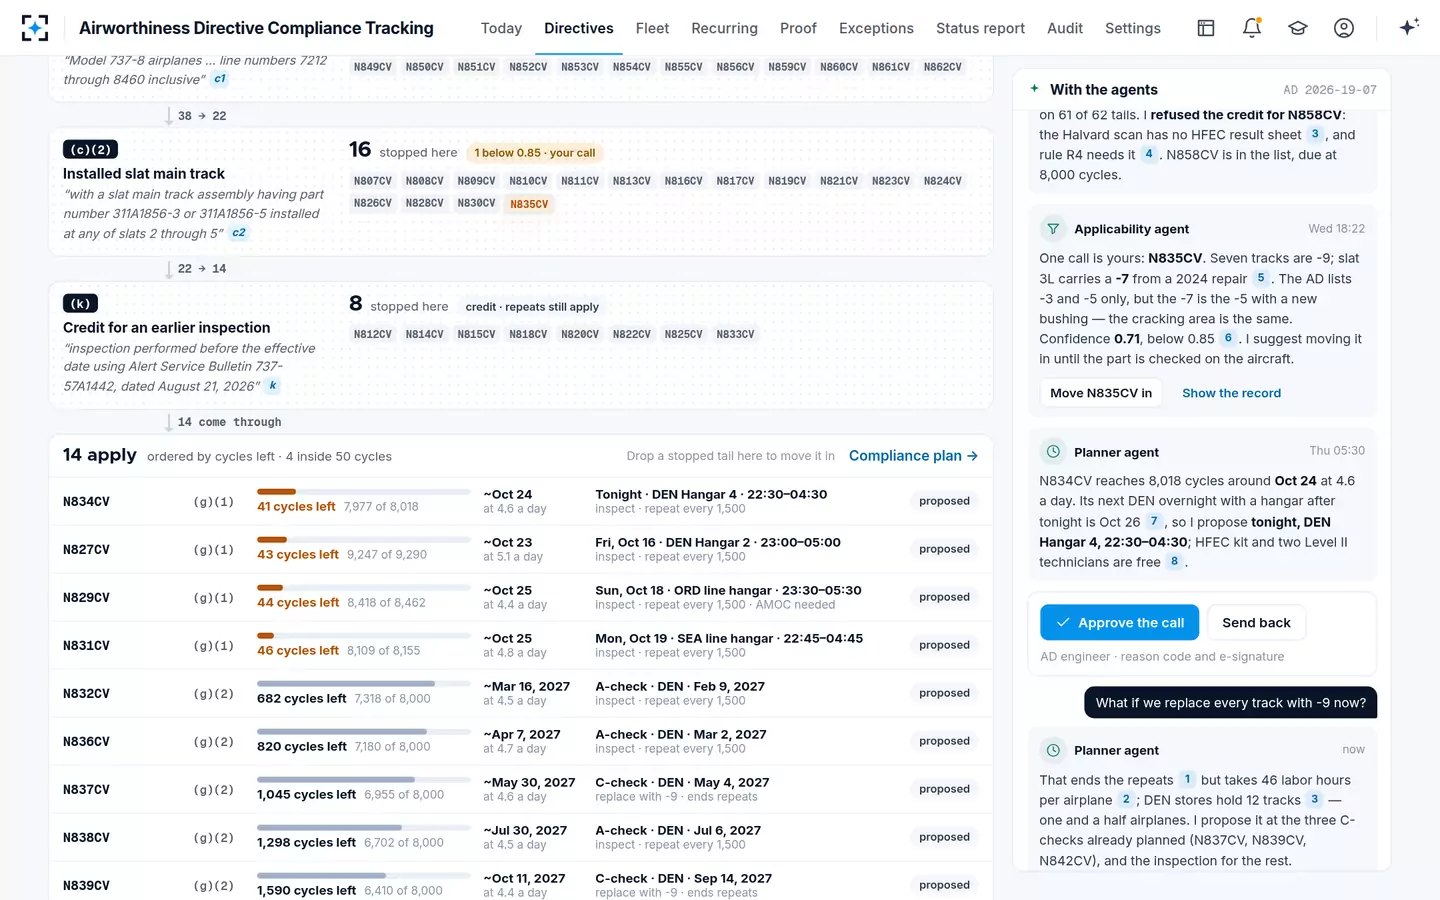Image resolution: width=1440 pixels, height=900 pixels.
Task: Open citation 6 after "below 0.85"
Action: click(1228, 338)
